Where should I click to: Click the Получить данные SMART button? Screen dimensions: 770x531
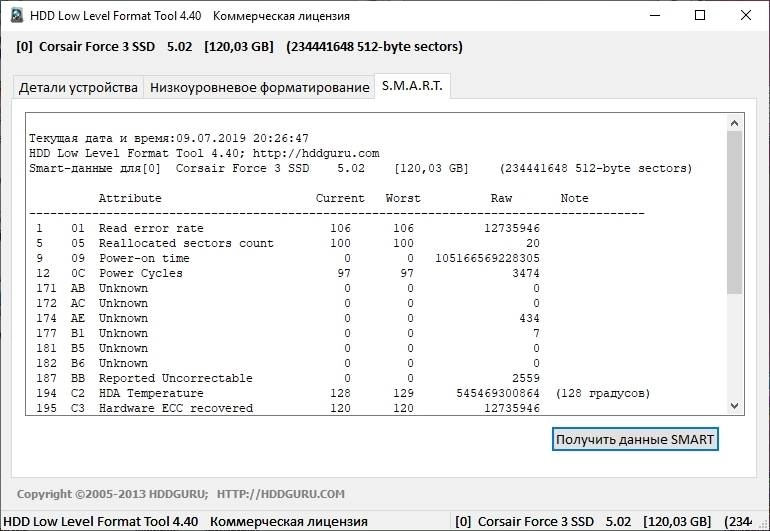635,440
